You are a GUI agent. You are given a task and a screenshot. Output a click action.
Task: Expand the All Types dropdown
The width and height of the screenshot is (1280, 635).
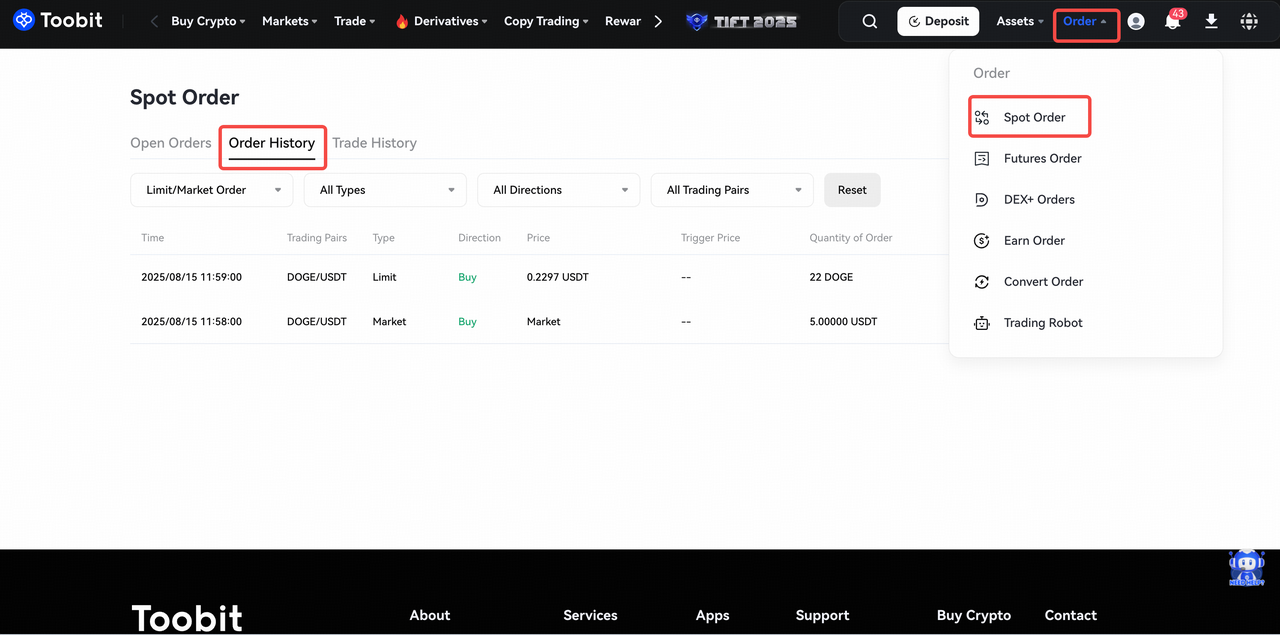point(385,190)
